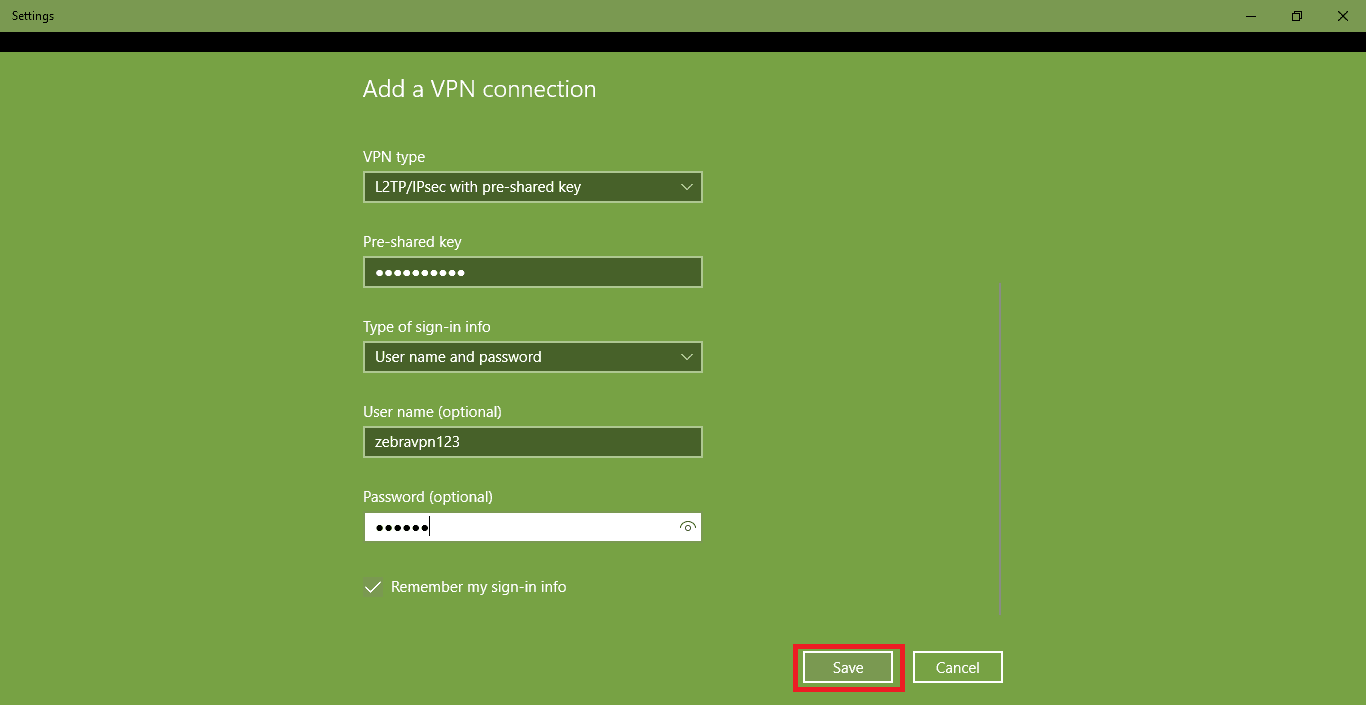The height and width of the screenshot is (705, 1366).
Task: Save the VPN connection
Action: click(847, 667)
